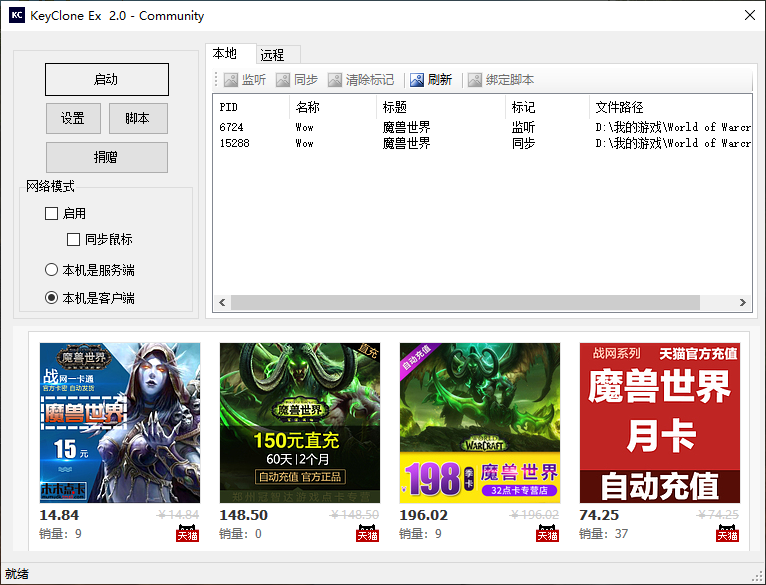Click the 148.50 price text
This screenshot has height=585, width=766.
coord(243,515)
